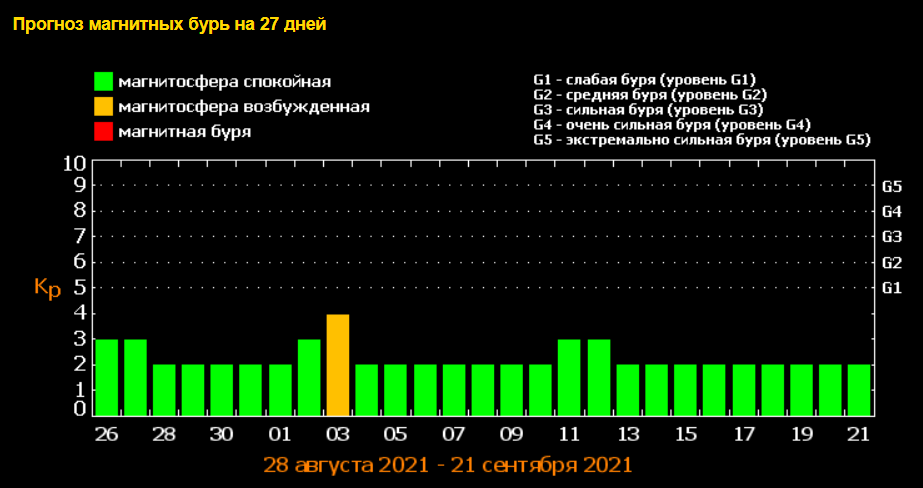Screen dimensions: 923x488
Task: Click the legend text 'магнитная буря'
Action: pos(184,131)
